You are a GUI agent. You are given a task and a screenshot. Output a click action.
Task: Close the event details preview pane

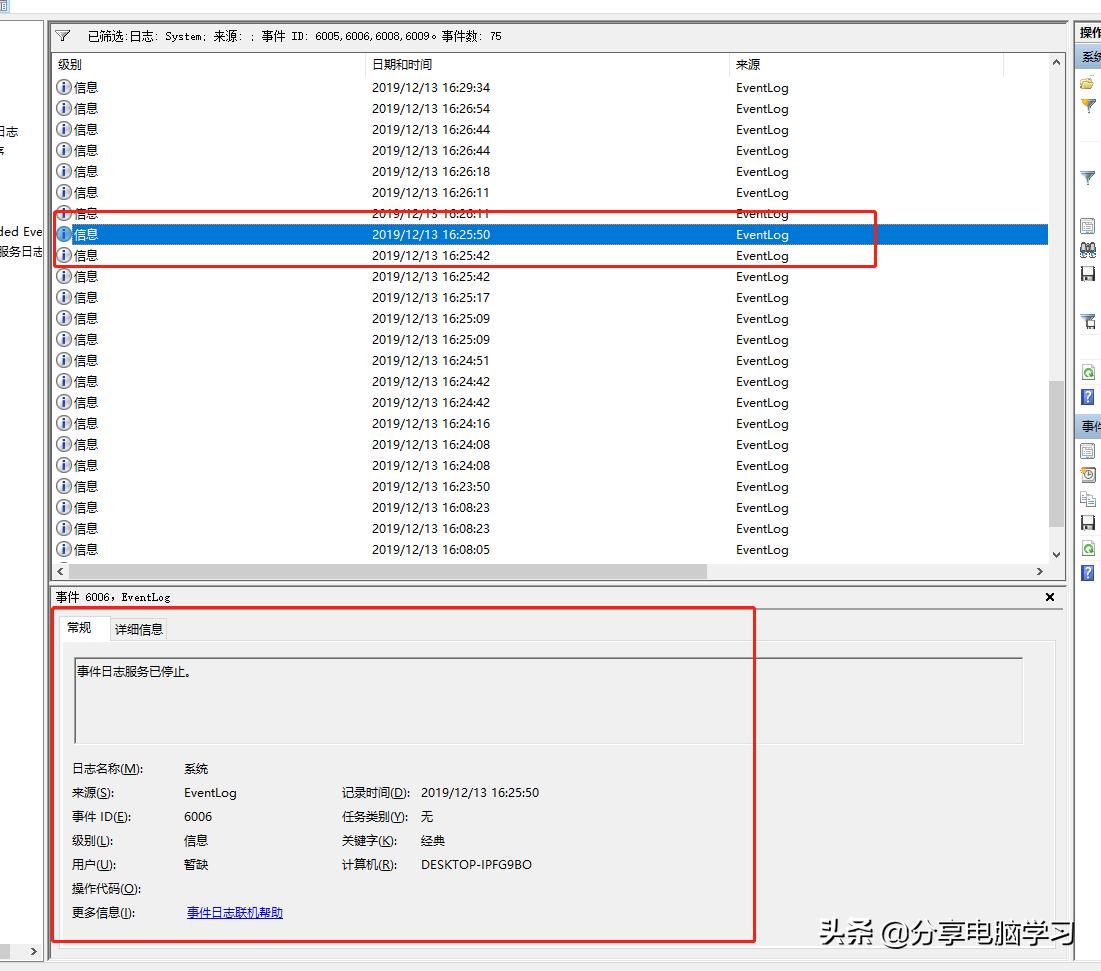pyautogui.click(x=1049, y=597)
